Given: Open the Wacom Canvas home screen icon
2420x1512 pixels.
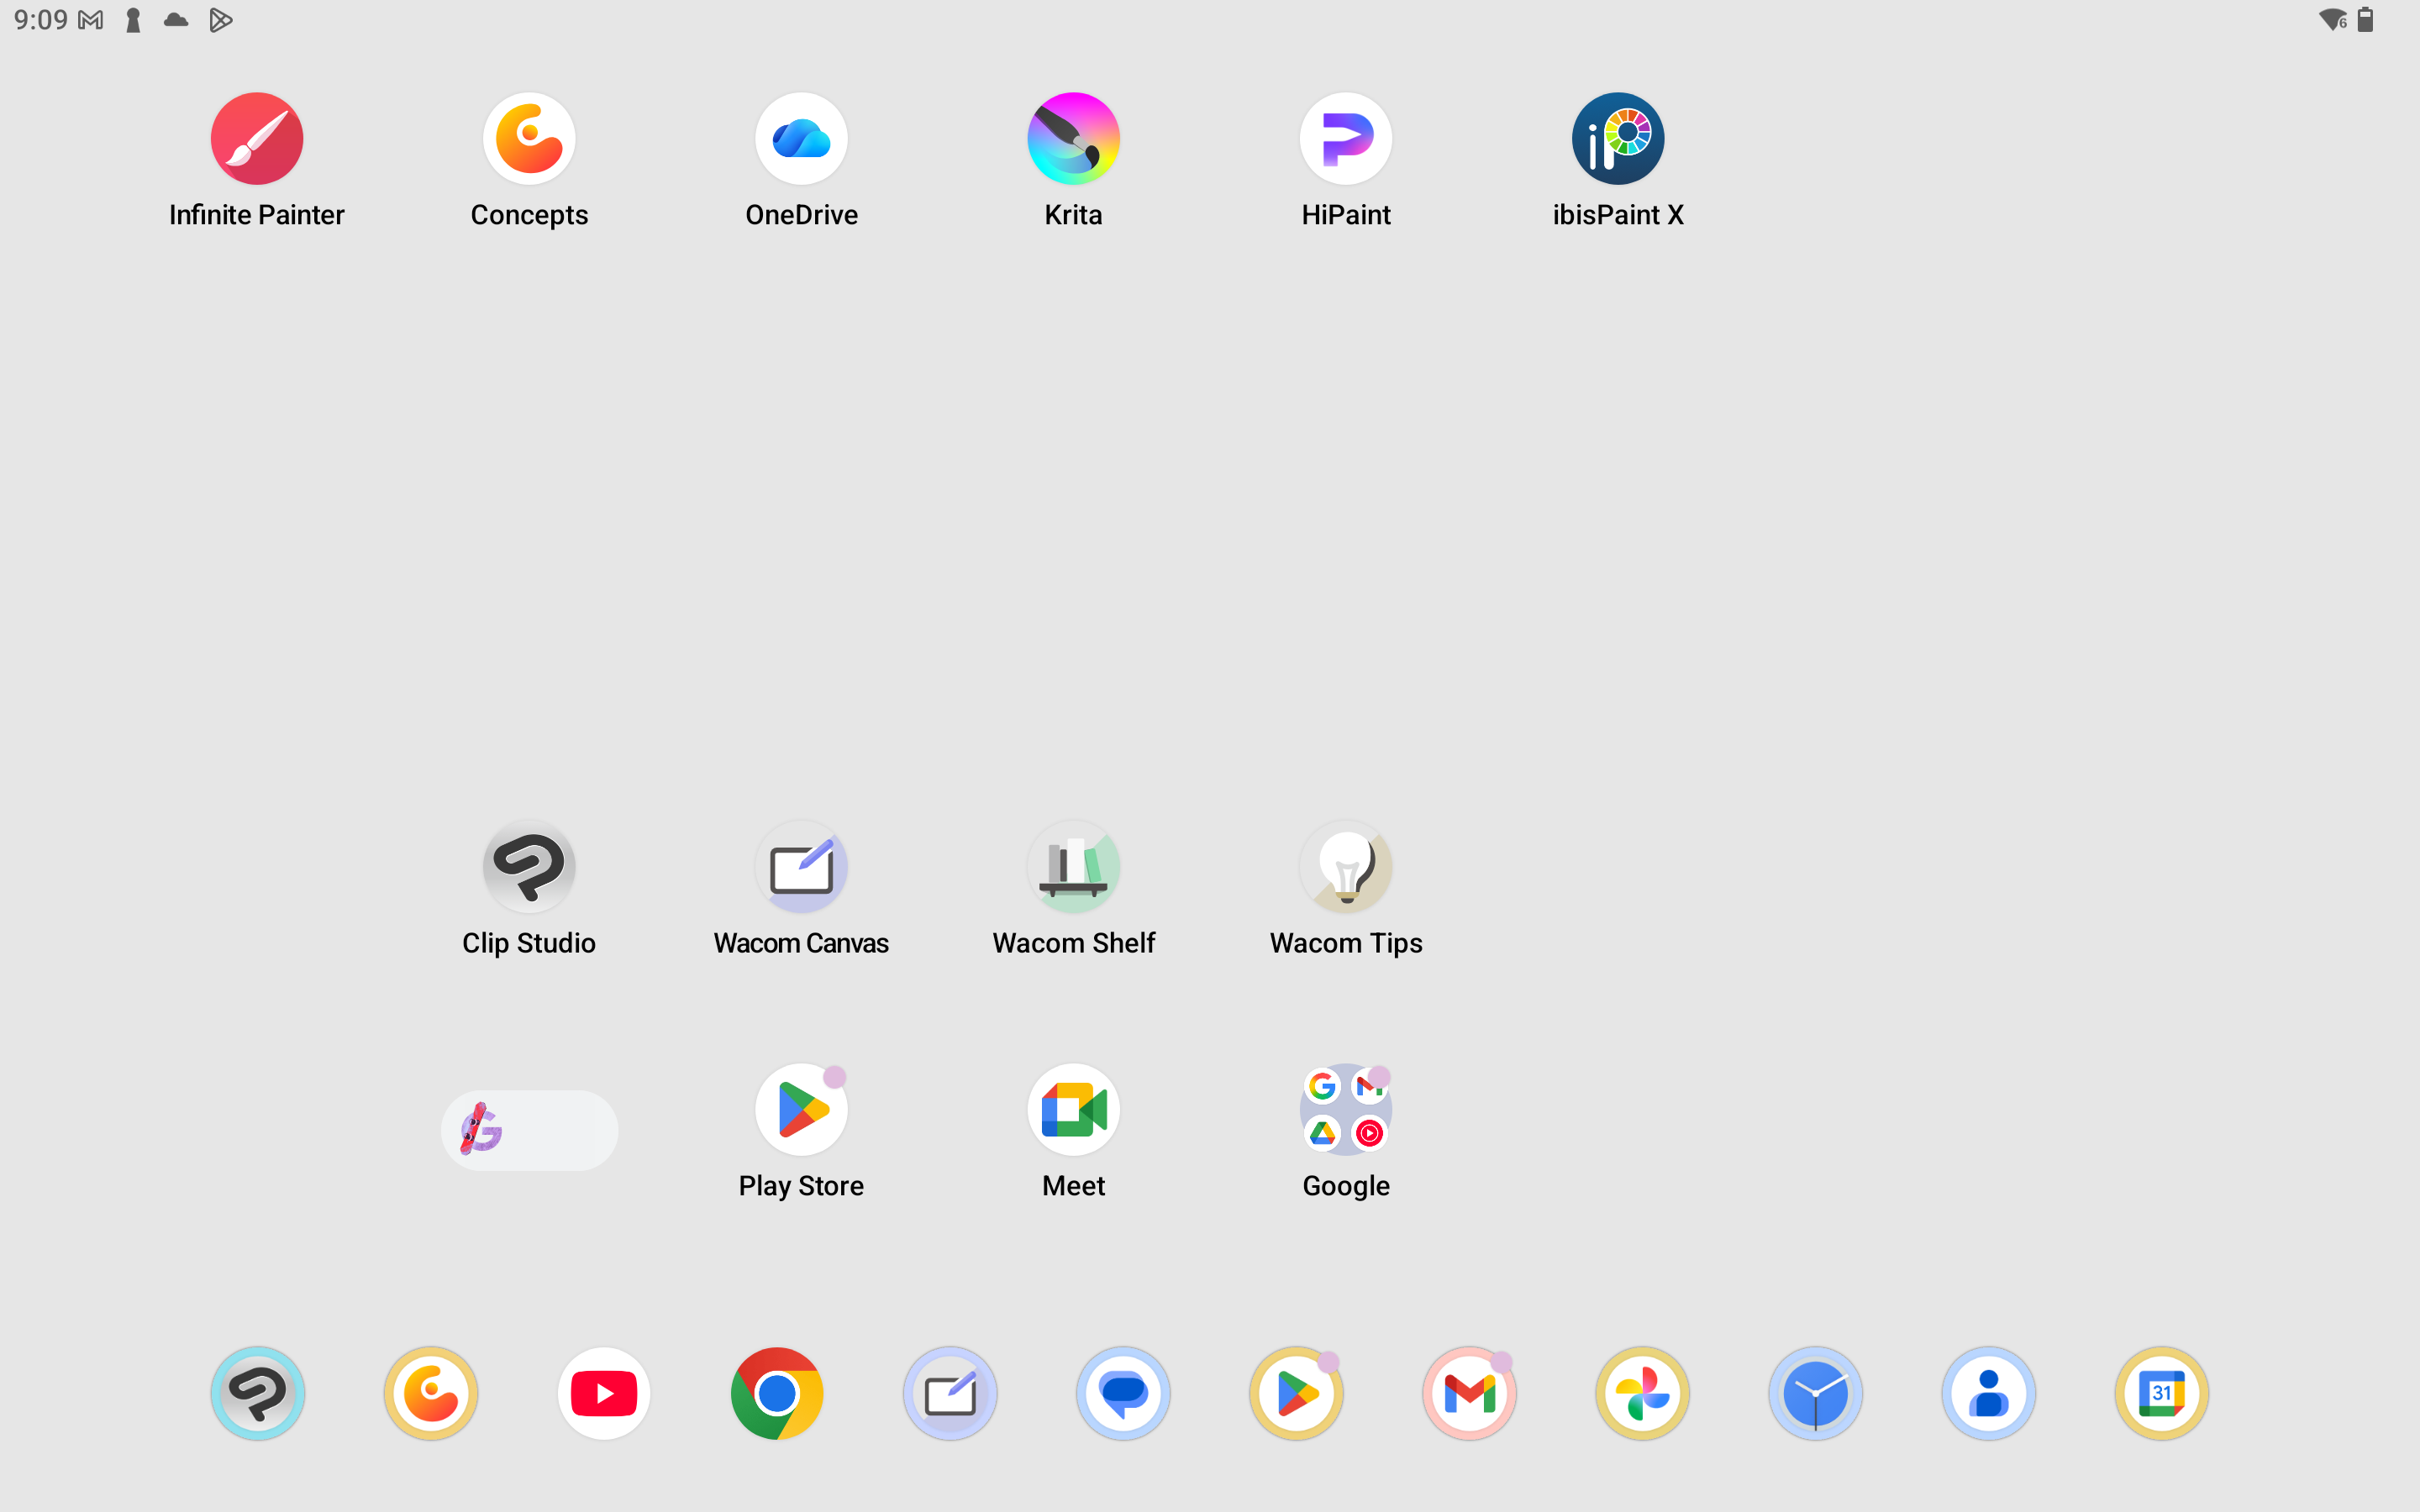Looking at the screenshot, I should pos(801,867).
